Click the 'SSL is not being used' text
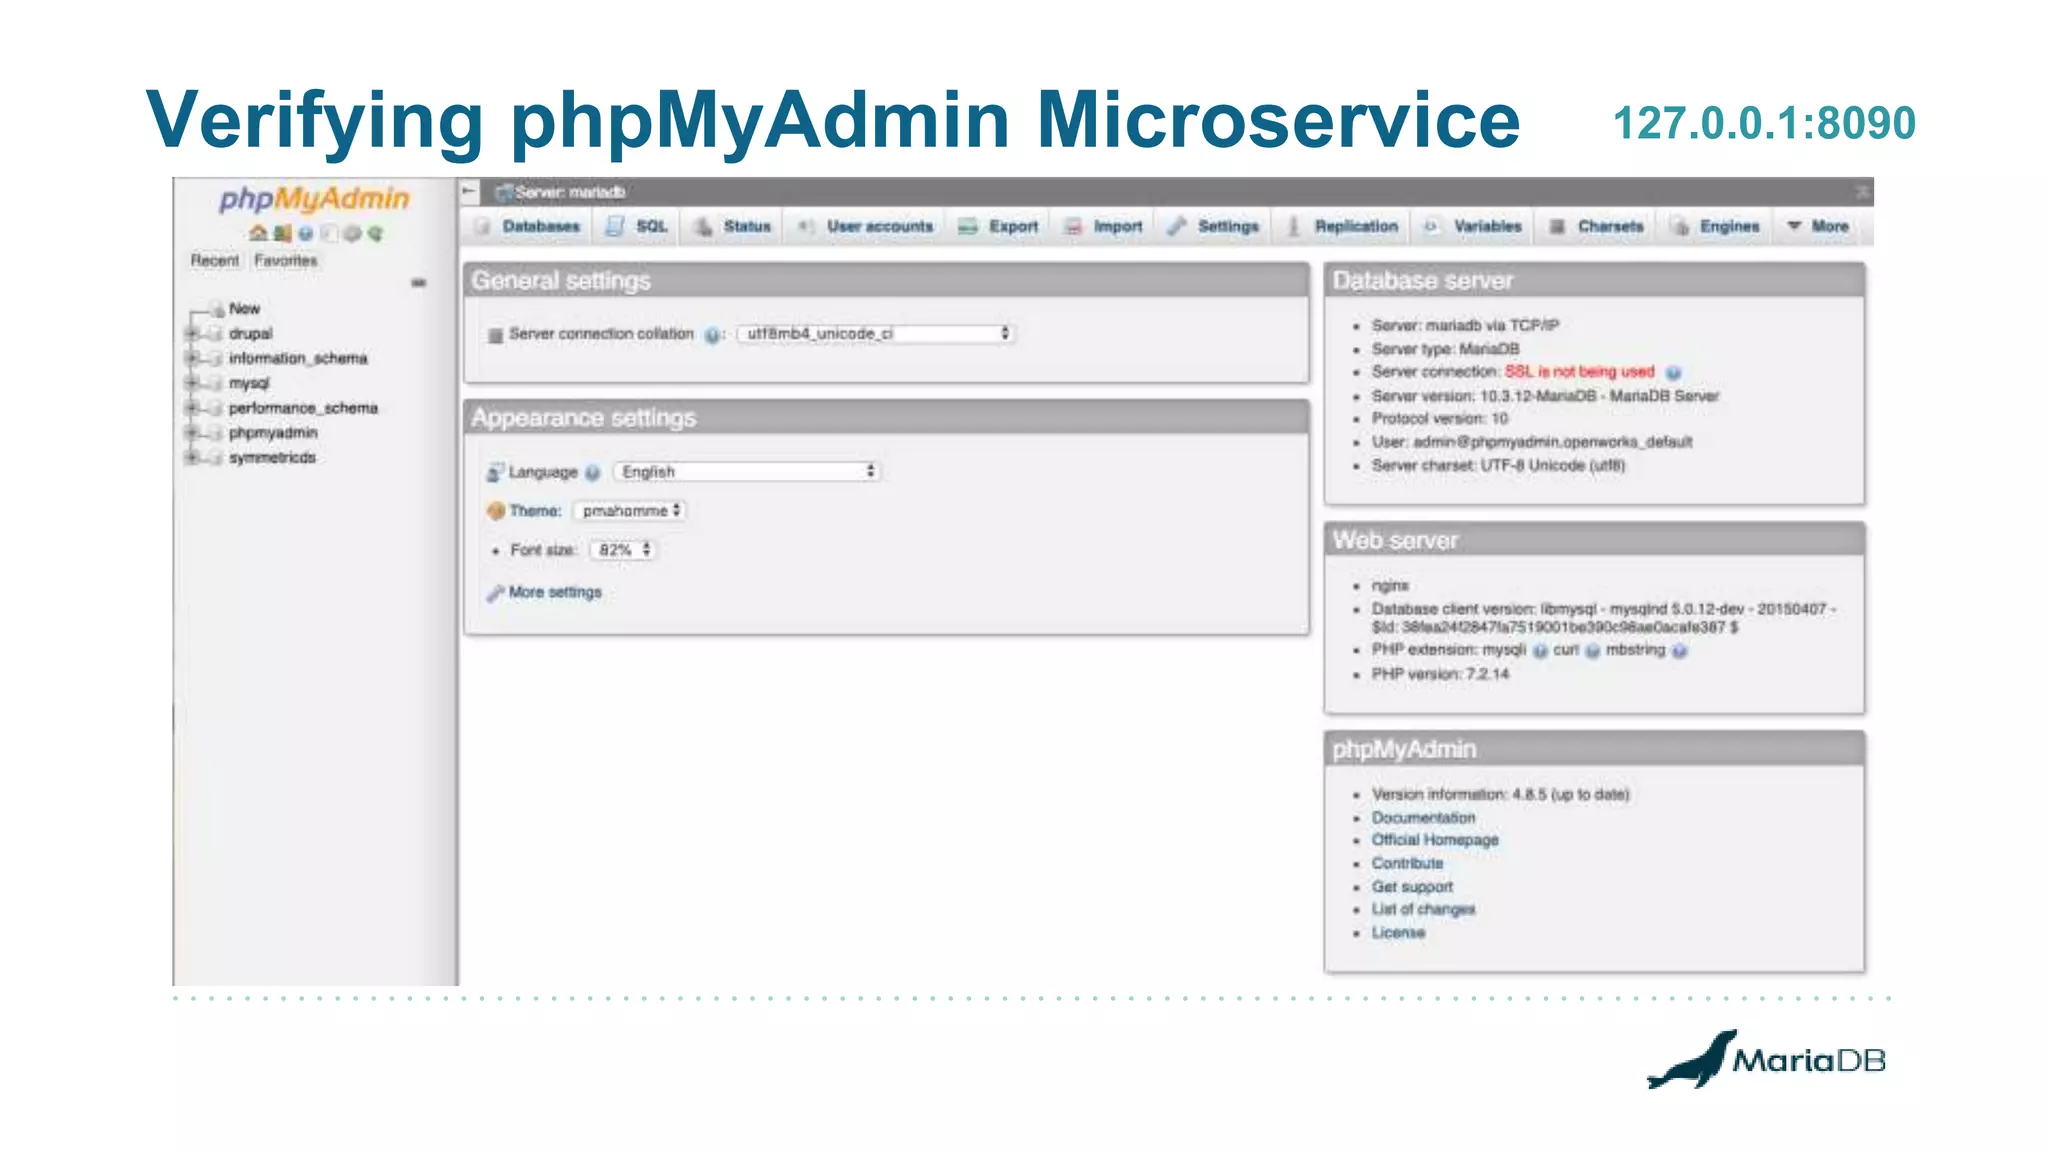 [x=1580, y=372]
